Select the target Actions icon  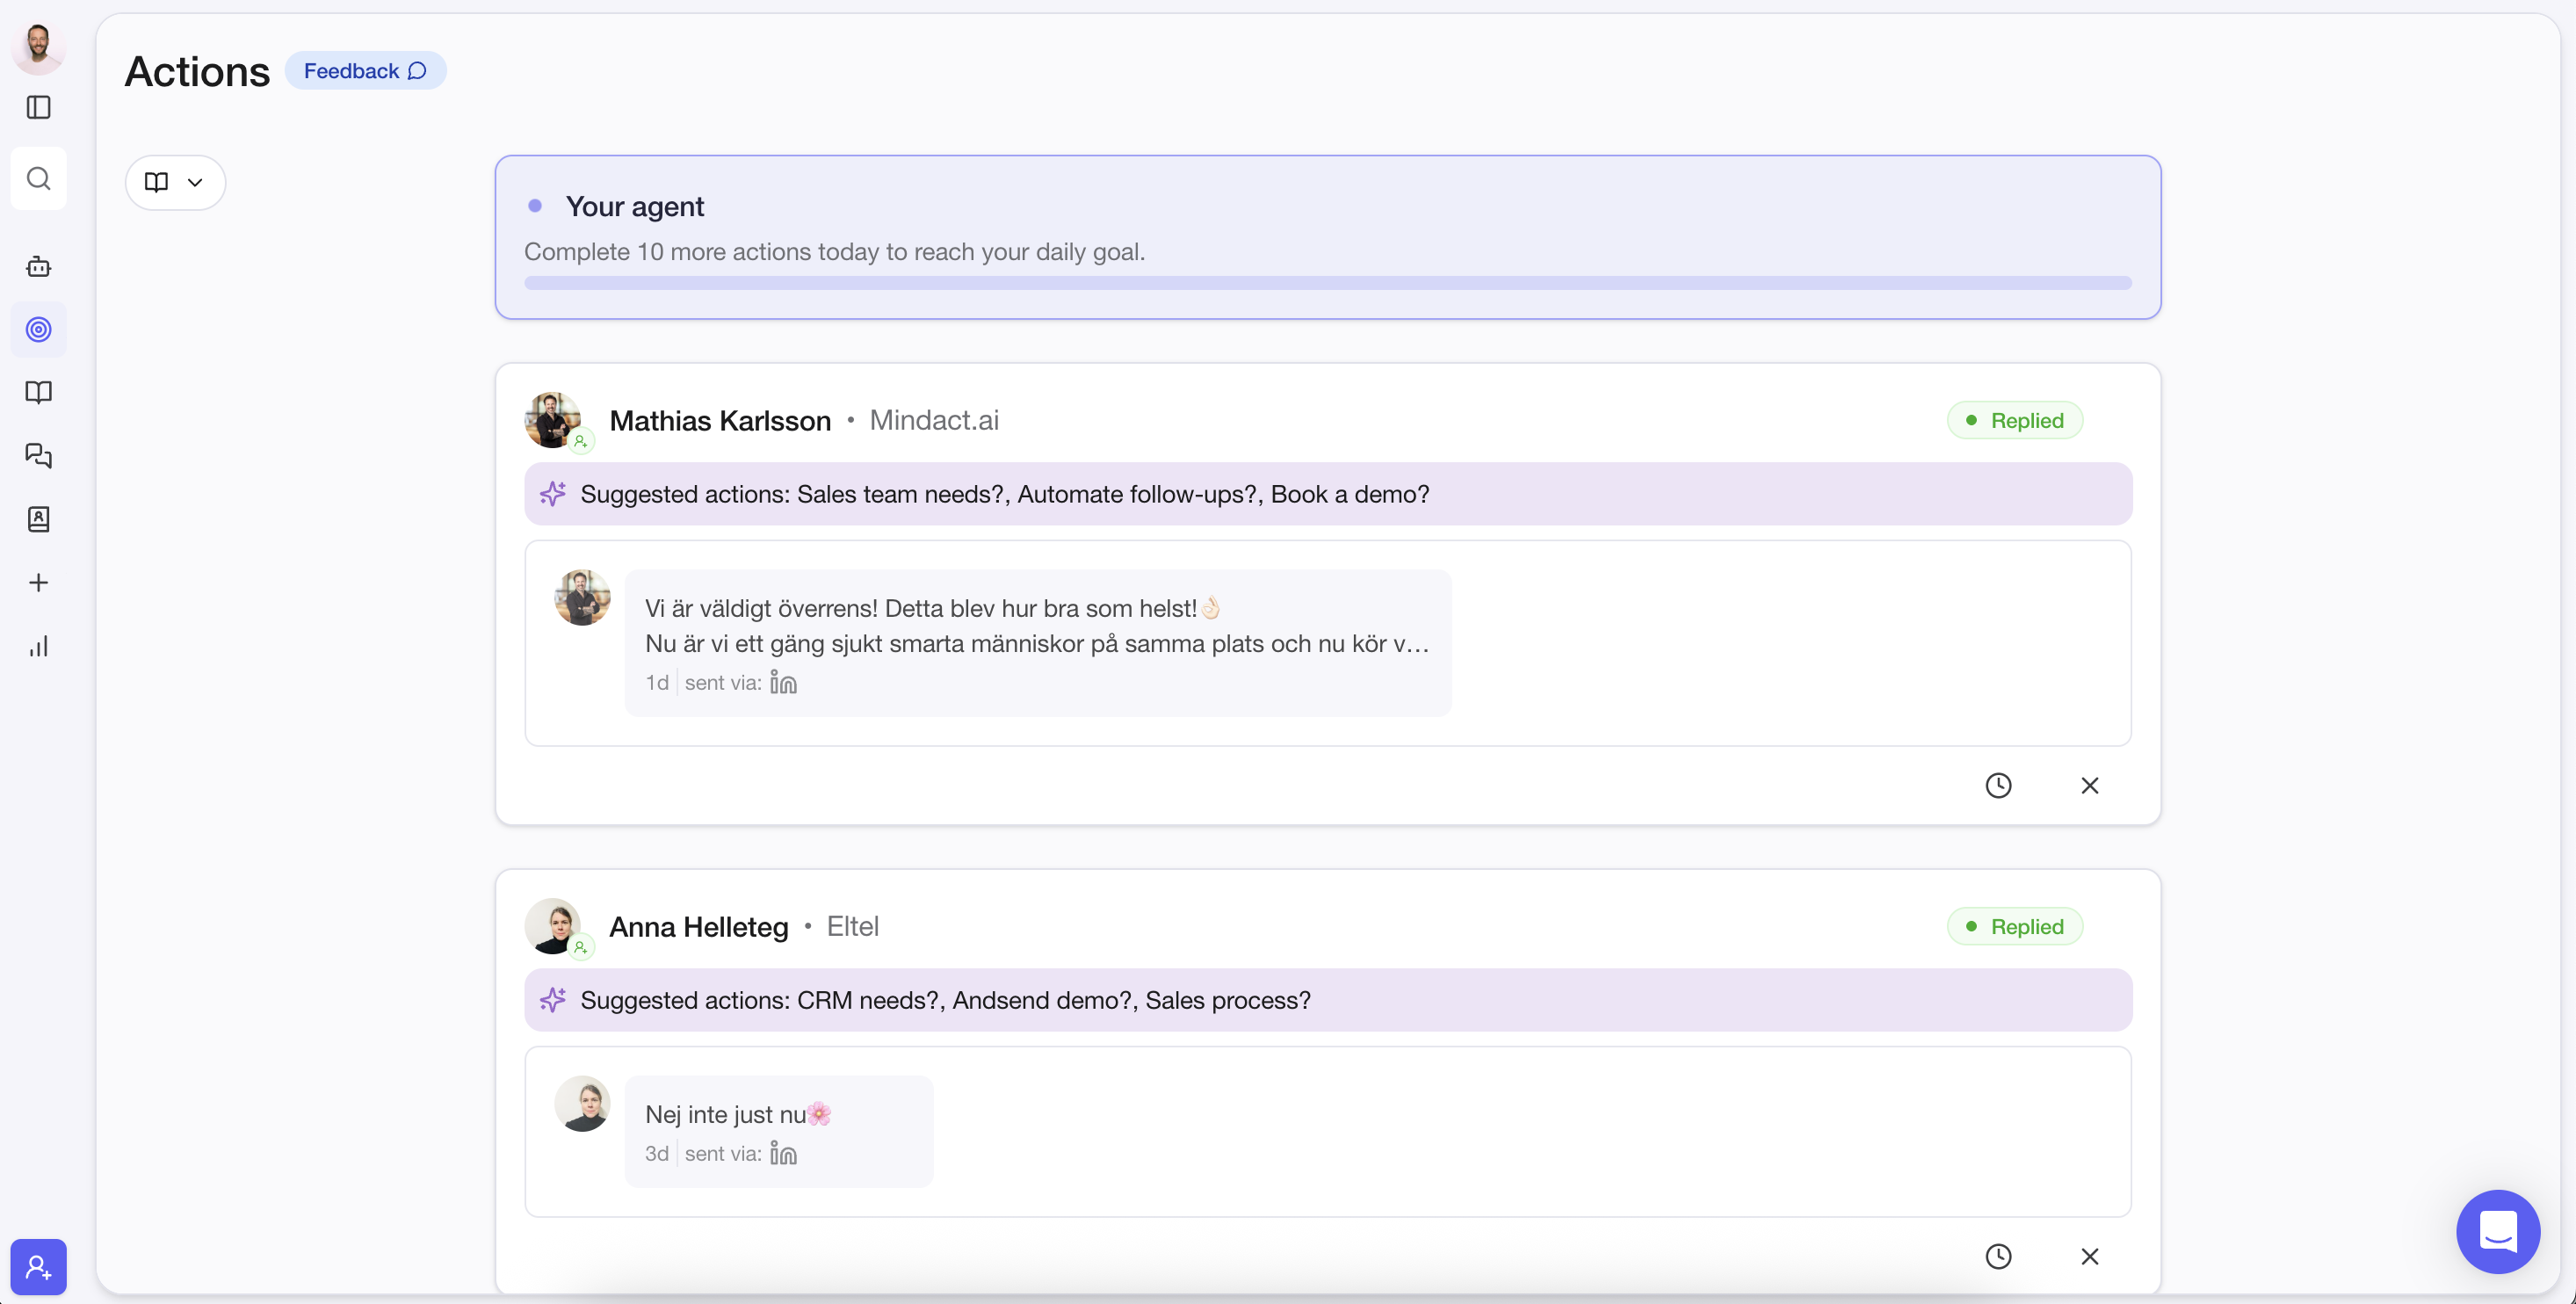(x=38, y=329)
